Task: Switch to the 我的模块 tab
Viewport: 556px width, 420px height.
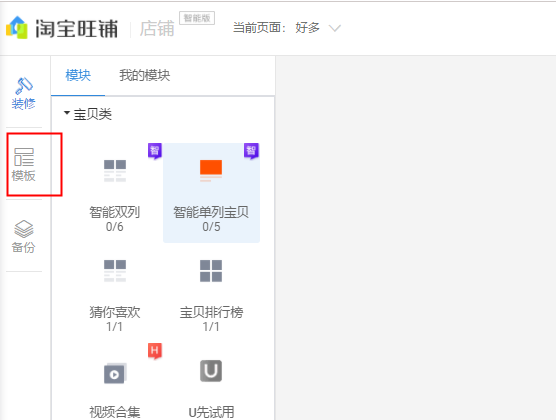Action: click(145, 75)
